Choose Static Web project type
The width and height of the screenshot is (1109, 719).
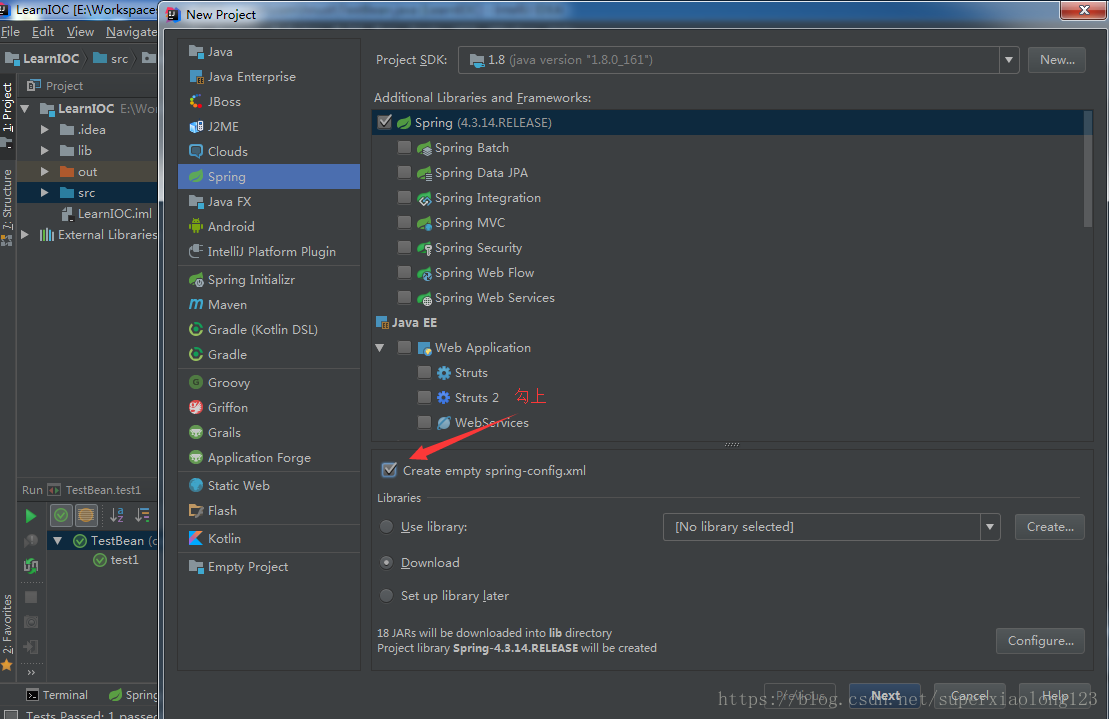tap(269, 486)
